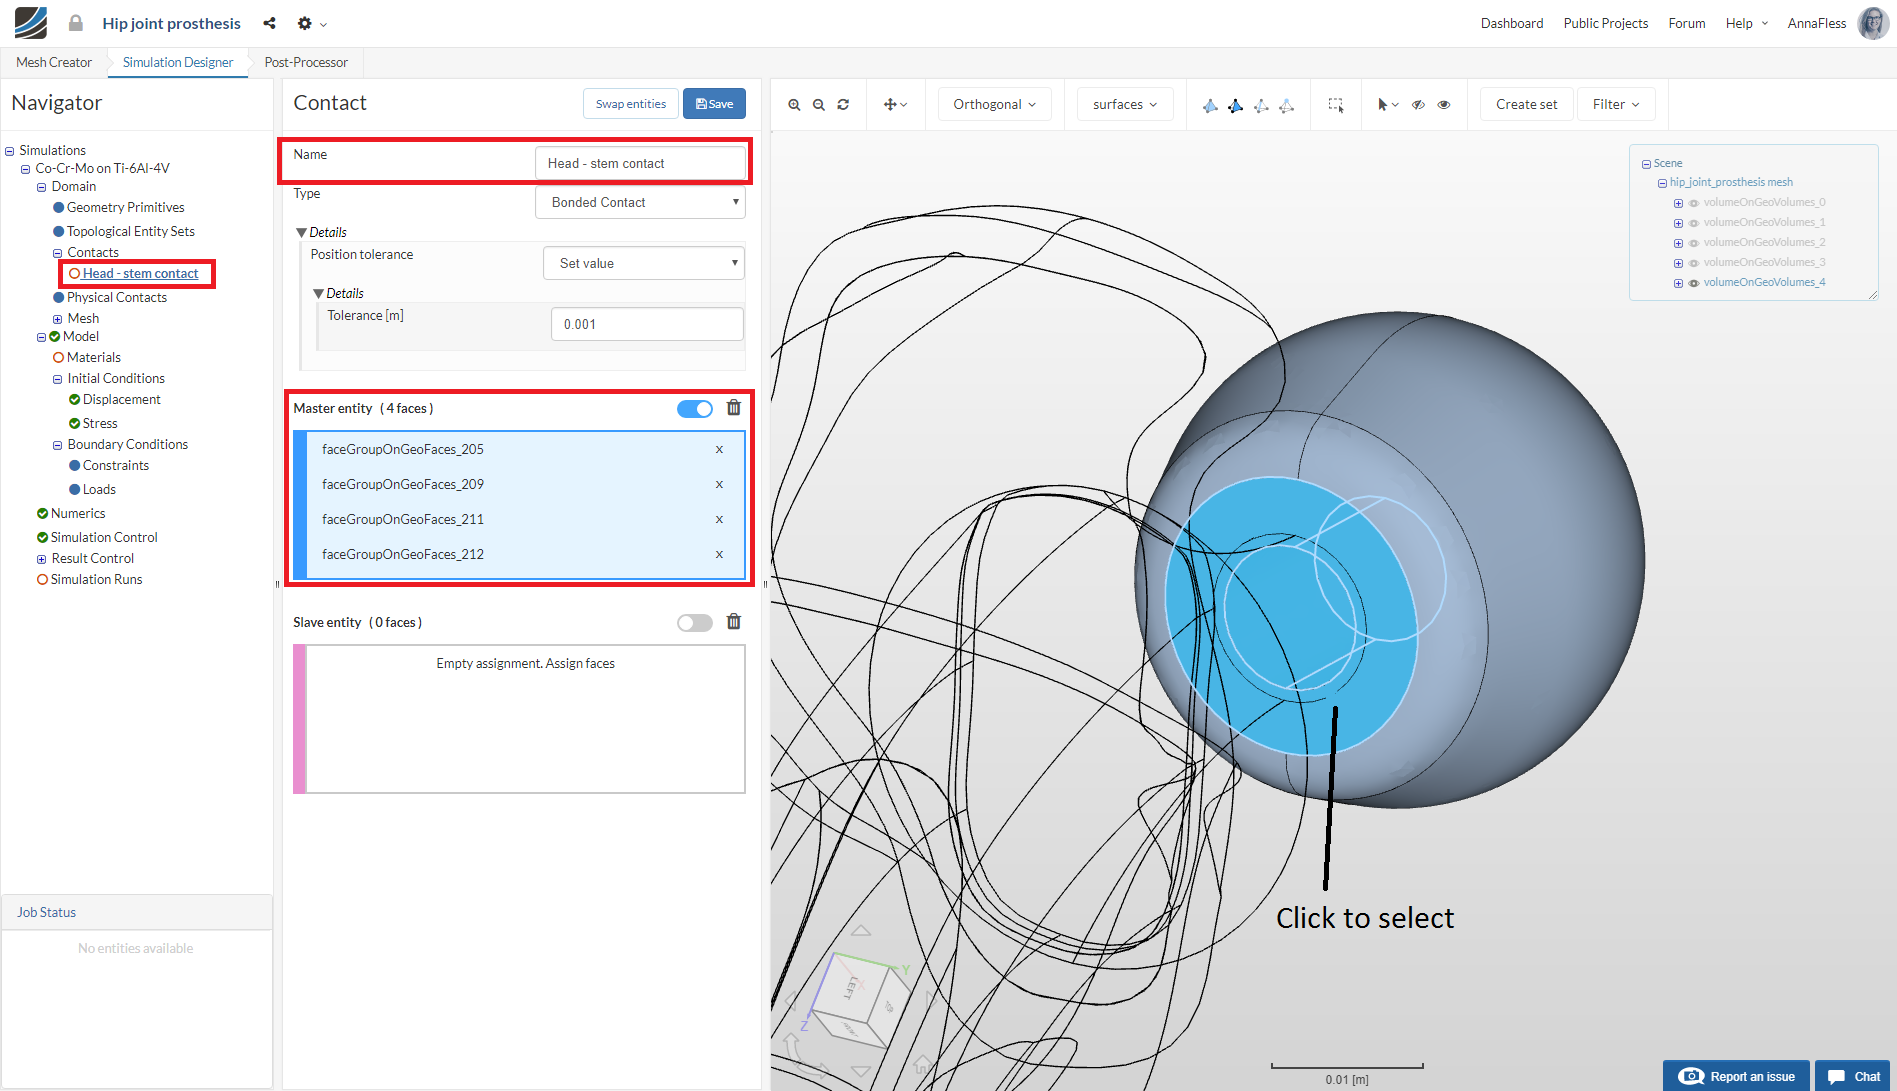The image size is (1897, 1091).
Task: Delete the Master entity assignment
Action: [x=734, y=408]
